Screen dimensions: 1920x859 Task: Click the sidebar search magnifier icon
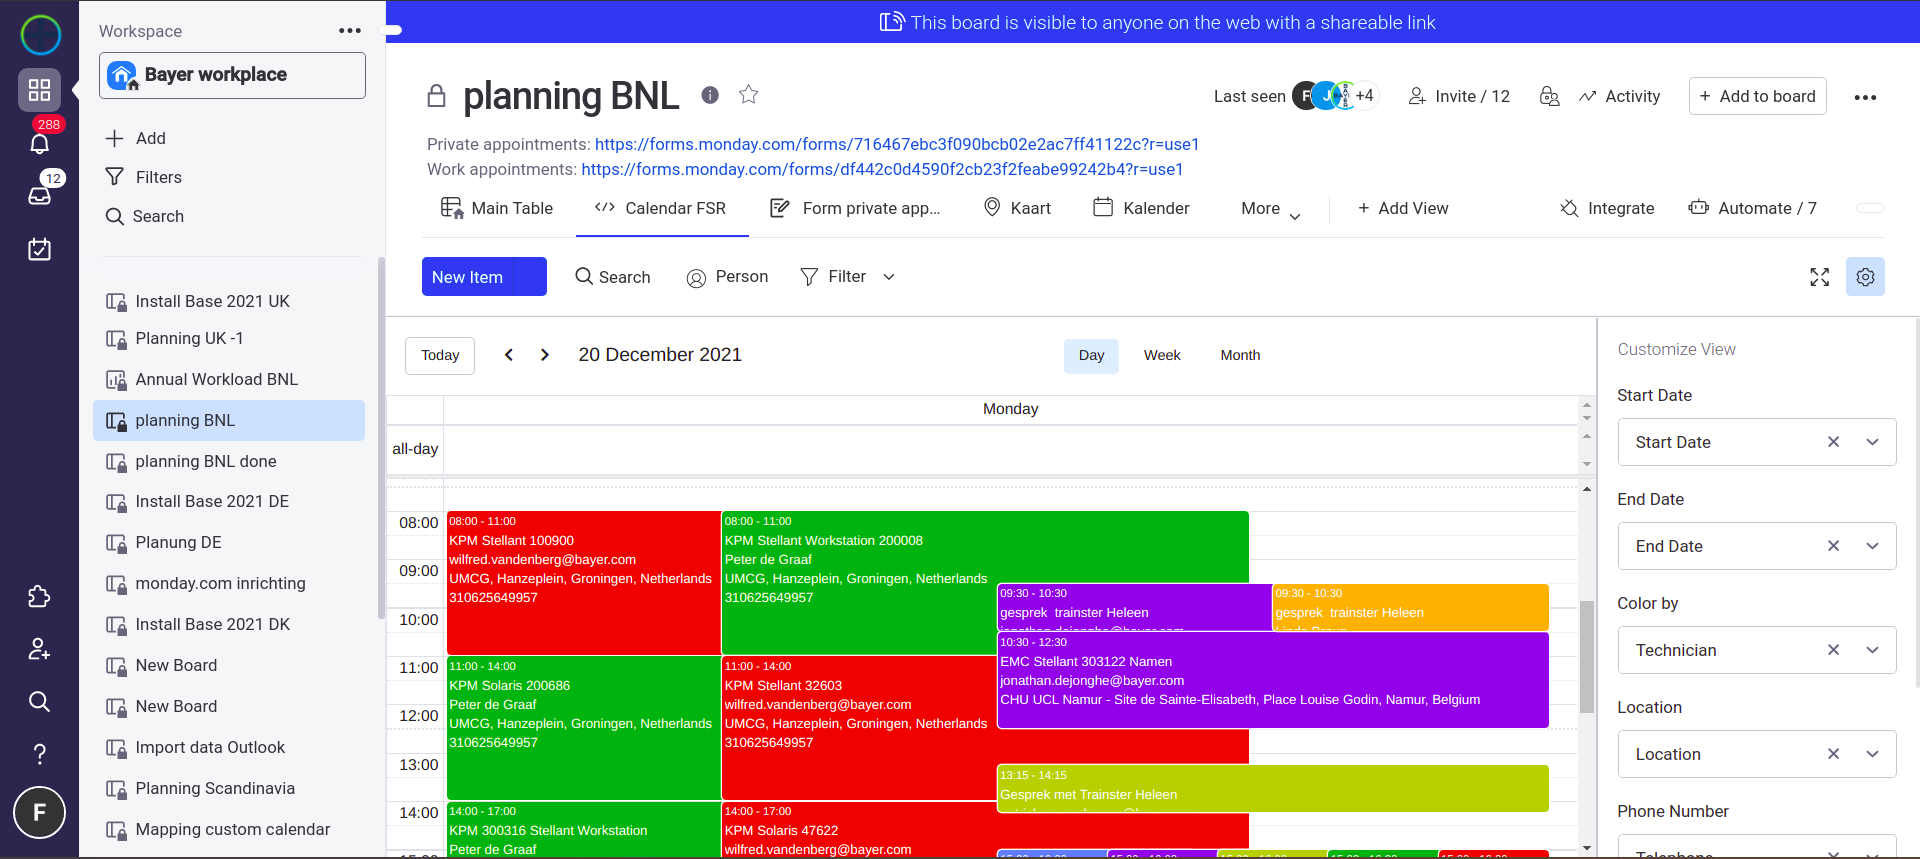pyautogui.click(x=39, y=701)
